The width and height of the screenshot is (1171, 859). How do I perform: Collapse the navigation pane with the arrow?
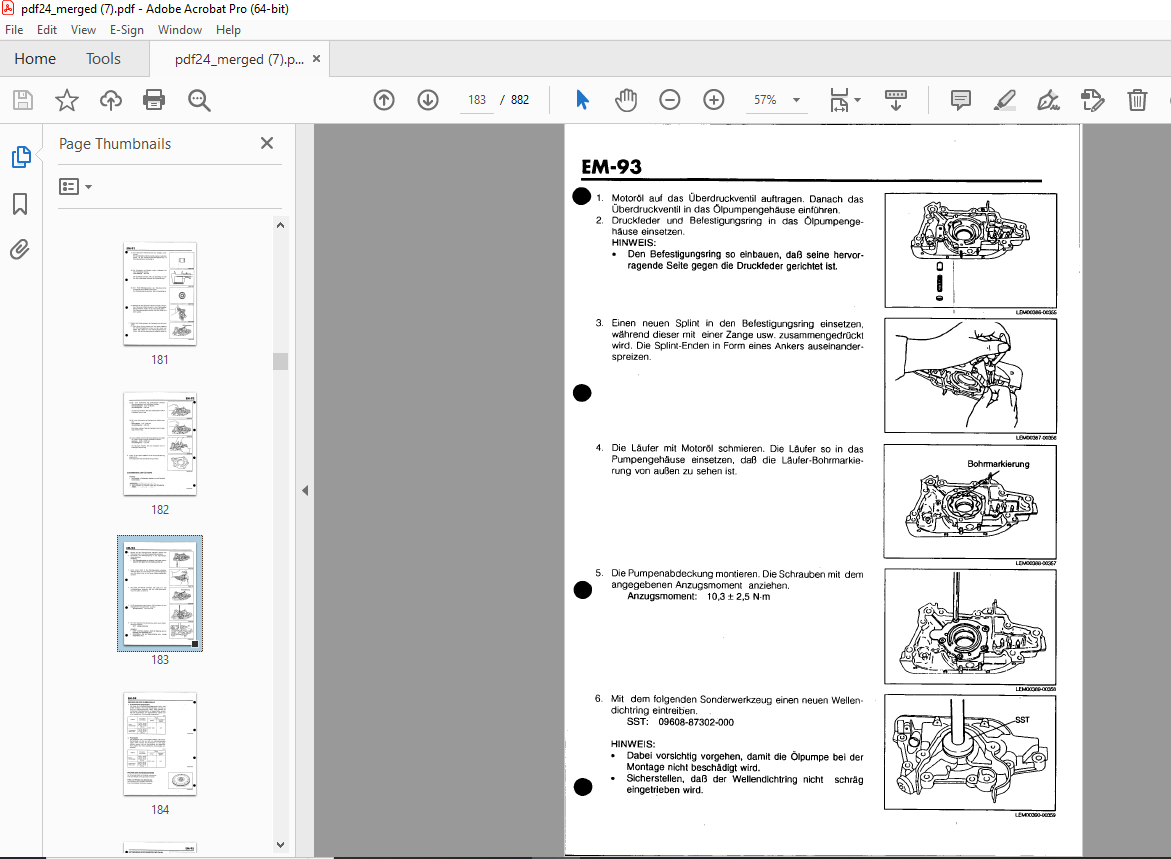click(x=305, y=490)
